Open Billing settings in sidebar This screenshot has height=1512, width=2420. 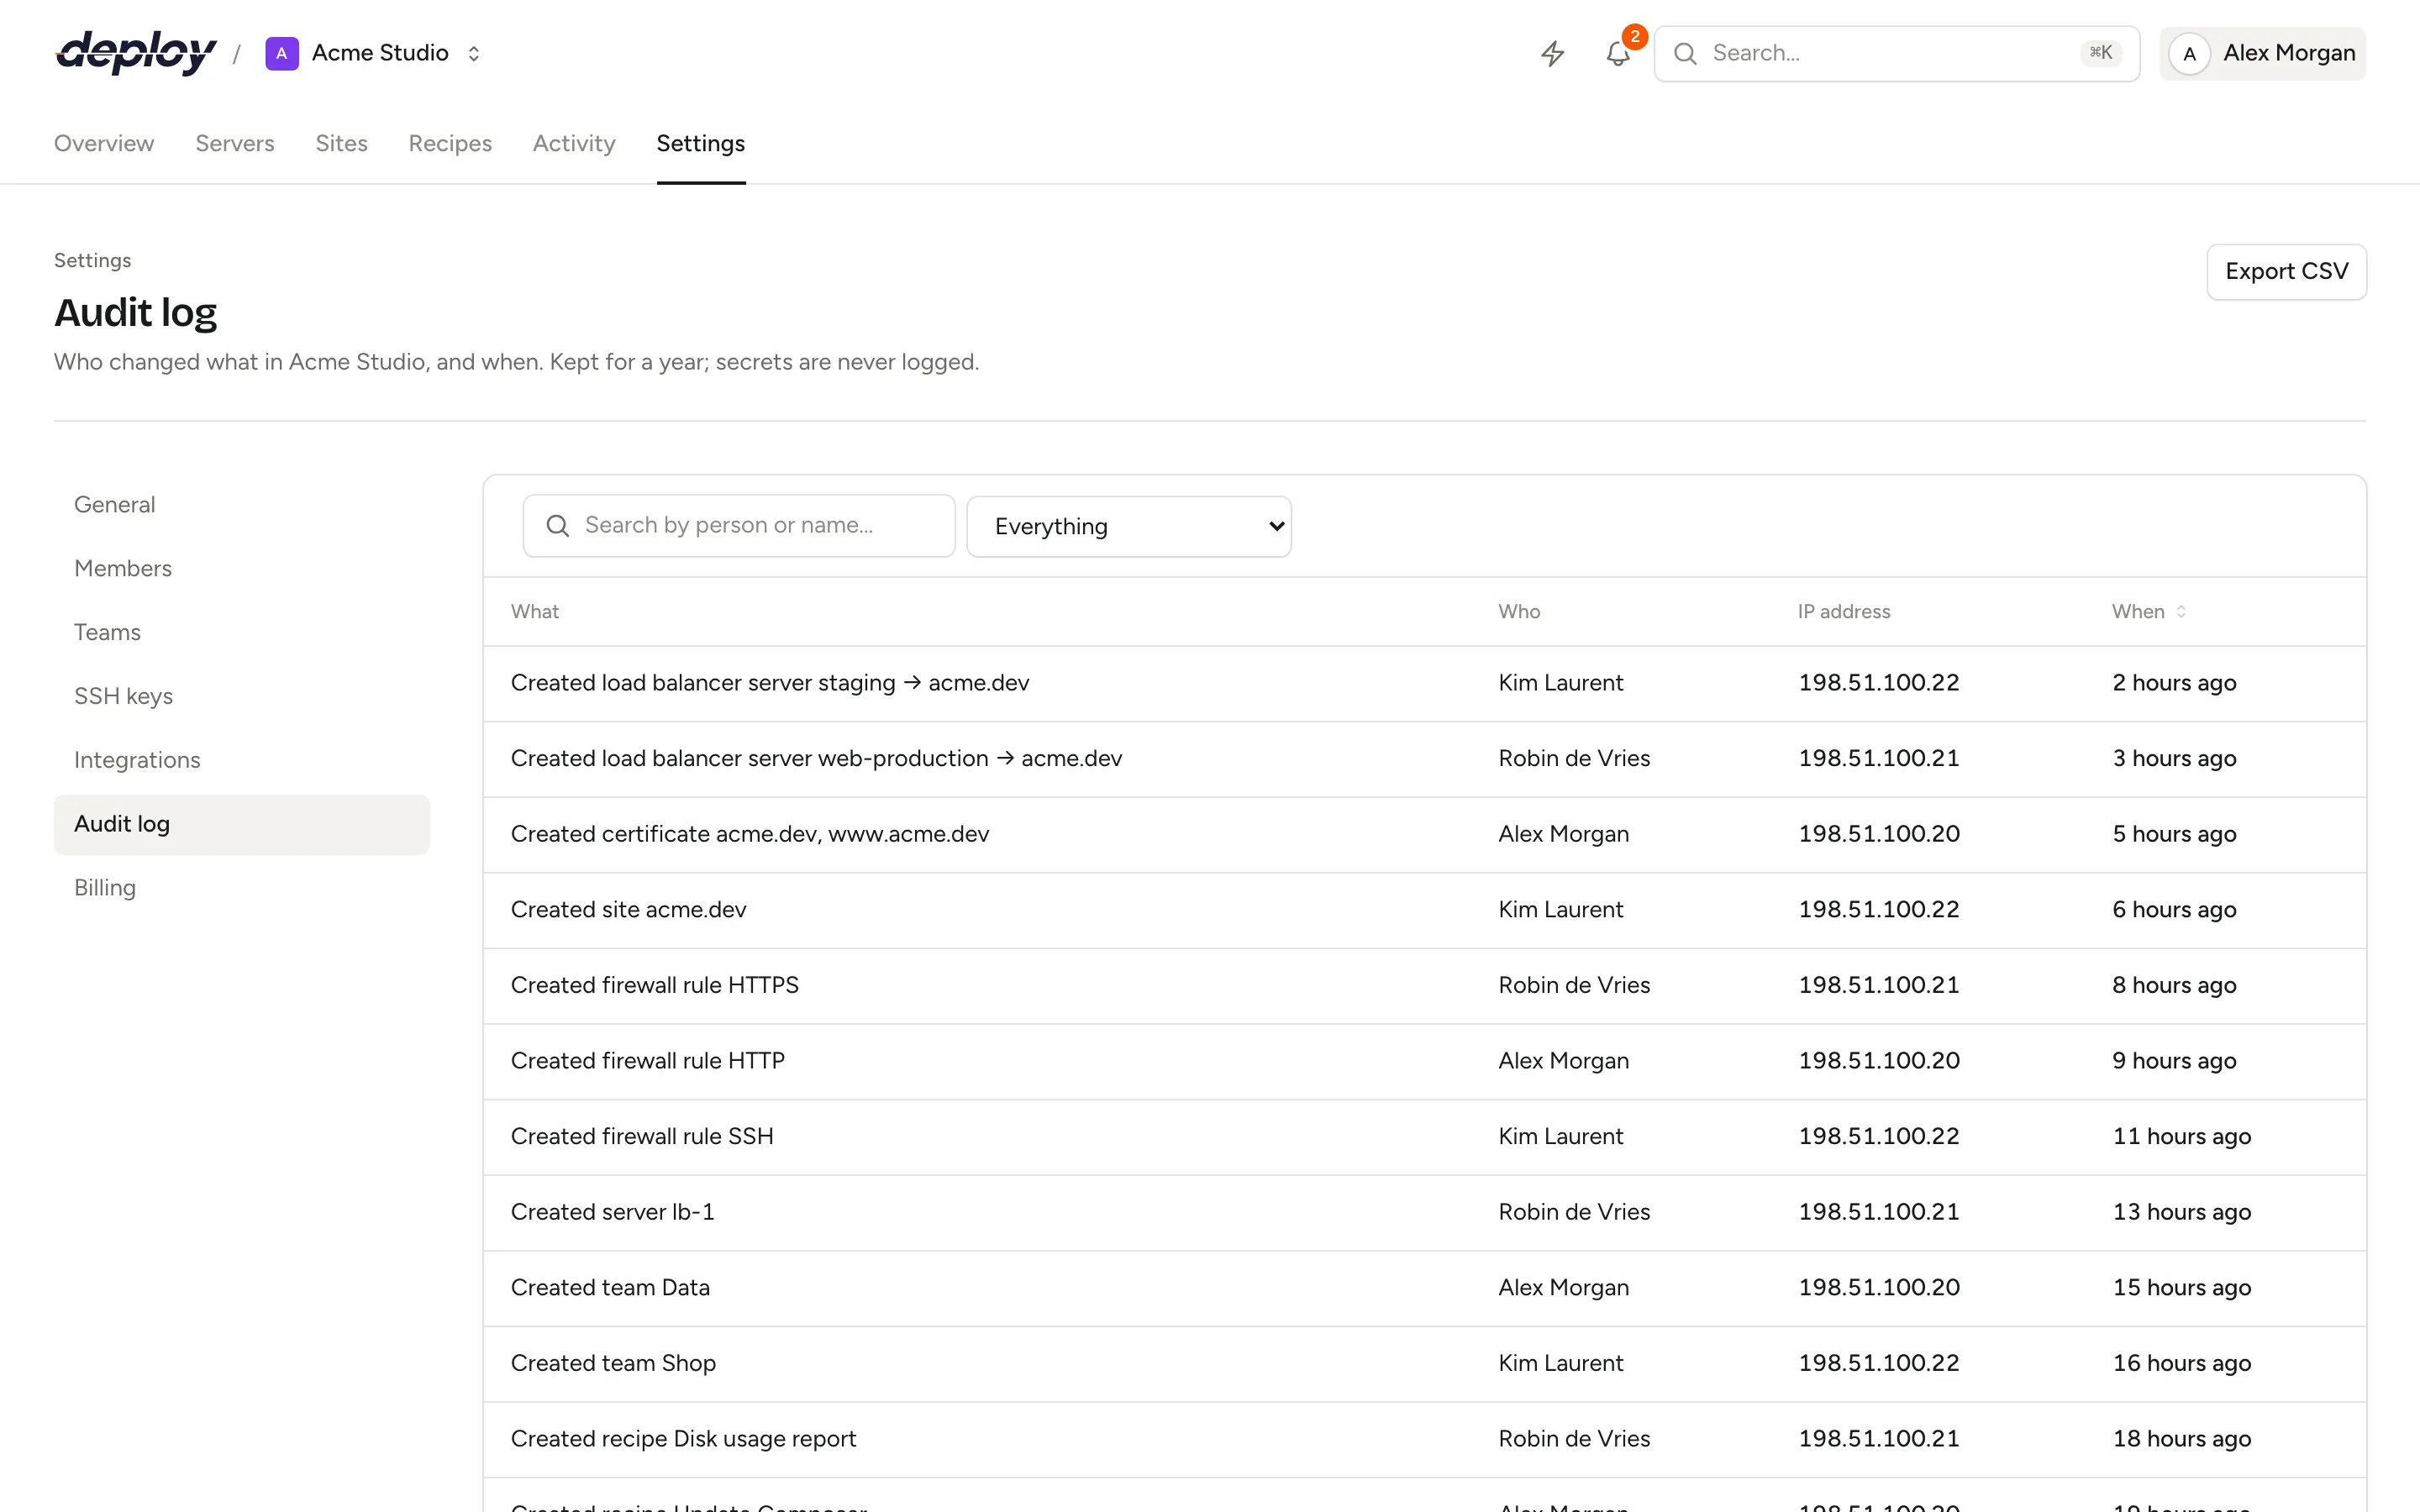coord(242,889)
